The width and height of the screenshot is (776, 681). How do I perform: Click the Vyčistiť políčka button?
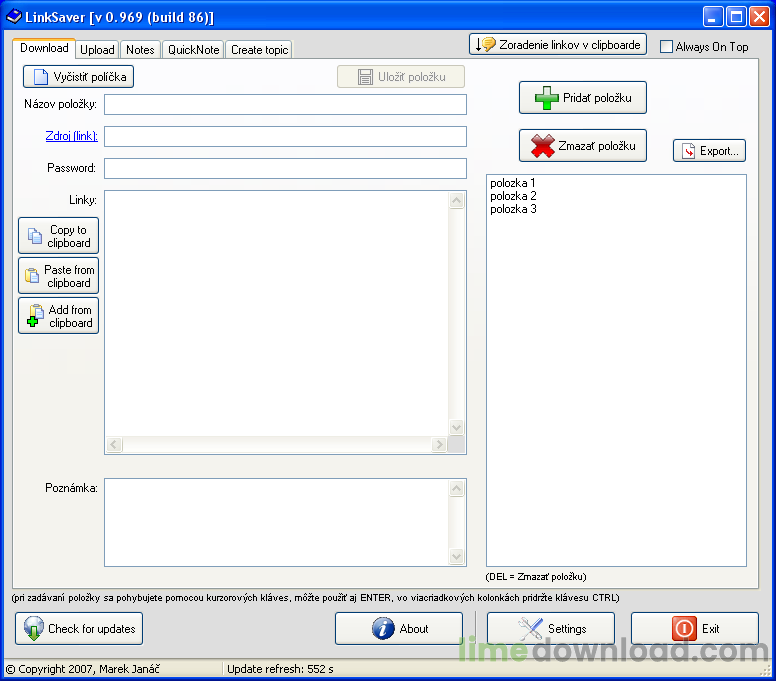point(78,77)
